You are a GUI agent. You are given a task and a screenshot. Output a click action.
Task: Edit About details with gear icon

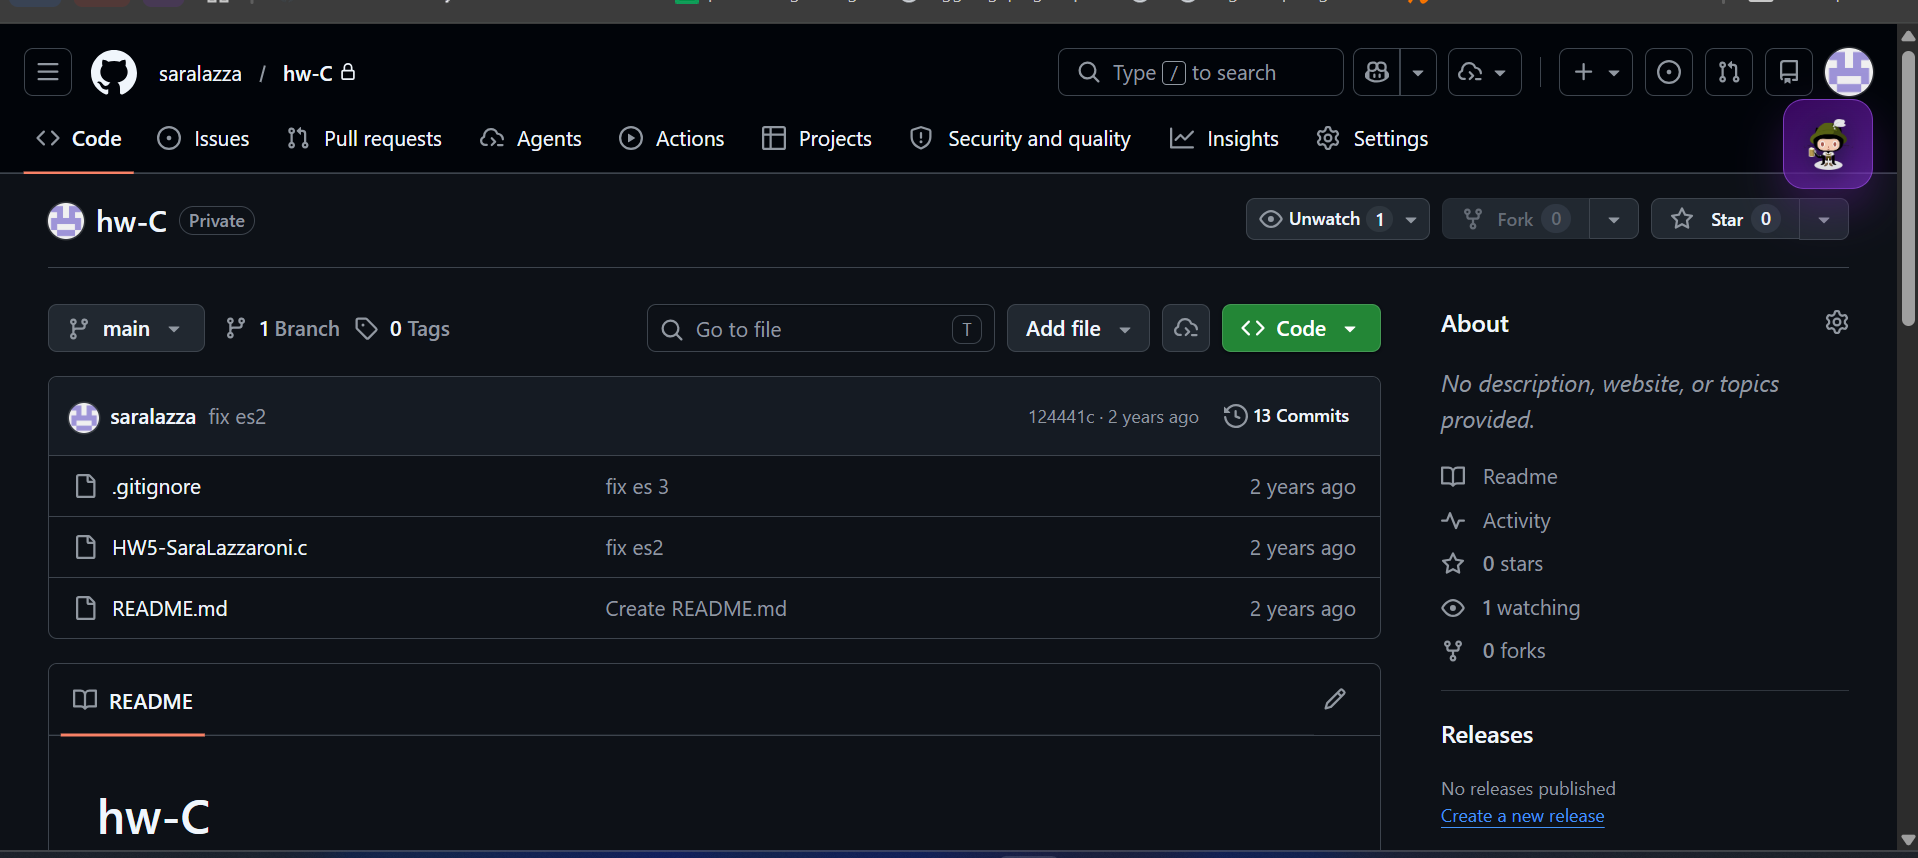[x=1837, y=322]
